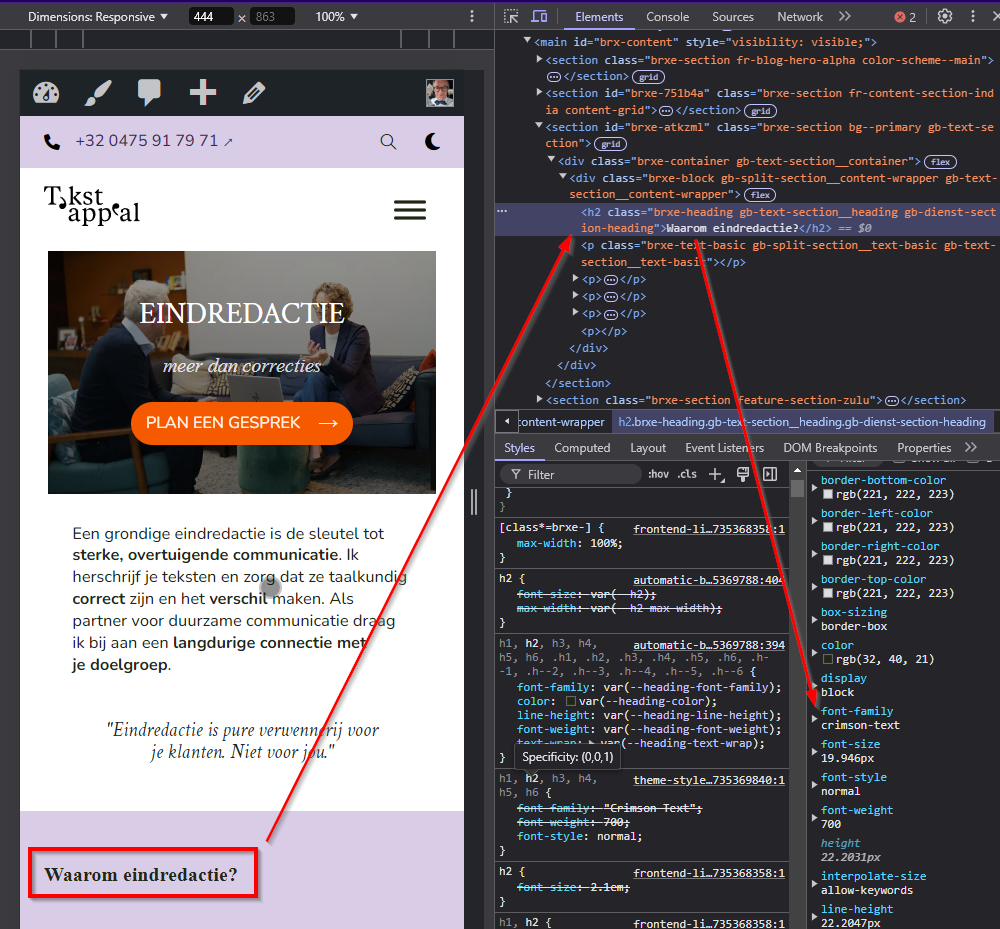
Task: Toggle grid badge on brxe-751b4a section
Action: (761, 111)
